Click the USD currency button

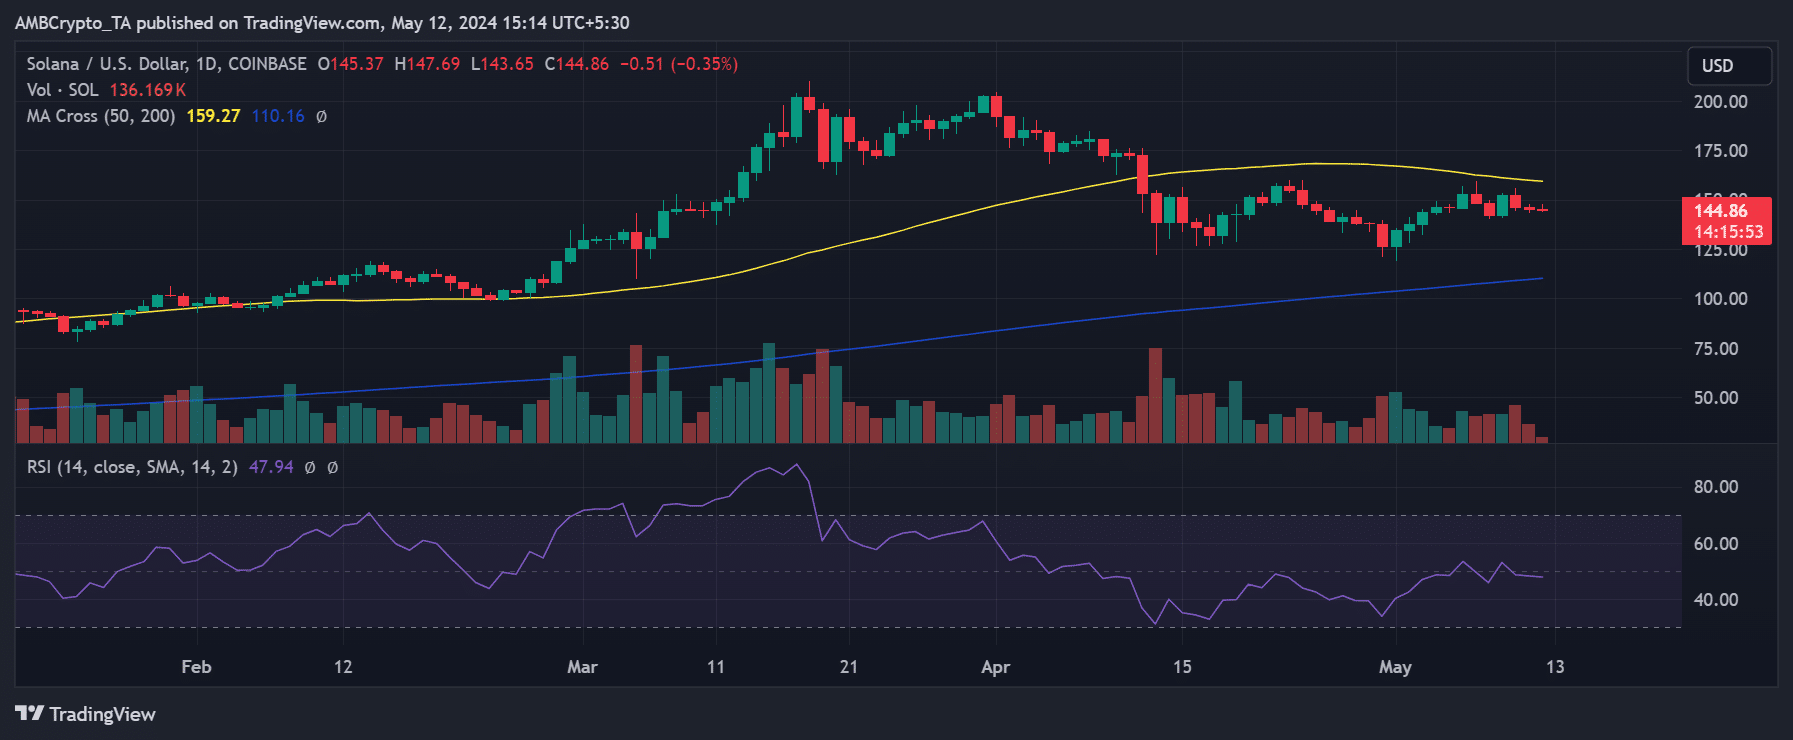tap(1730, 66)
